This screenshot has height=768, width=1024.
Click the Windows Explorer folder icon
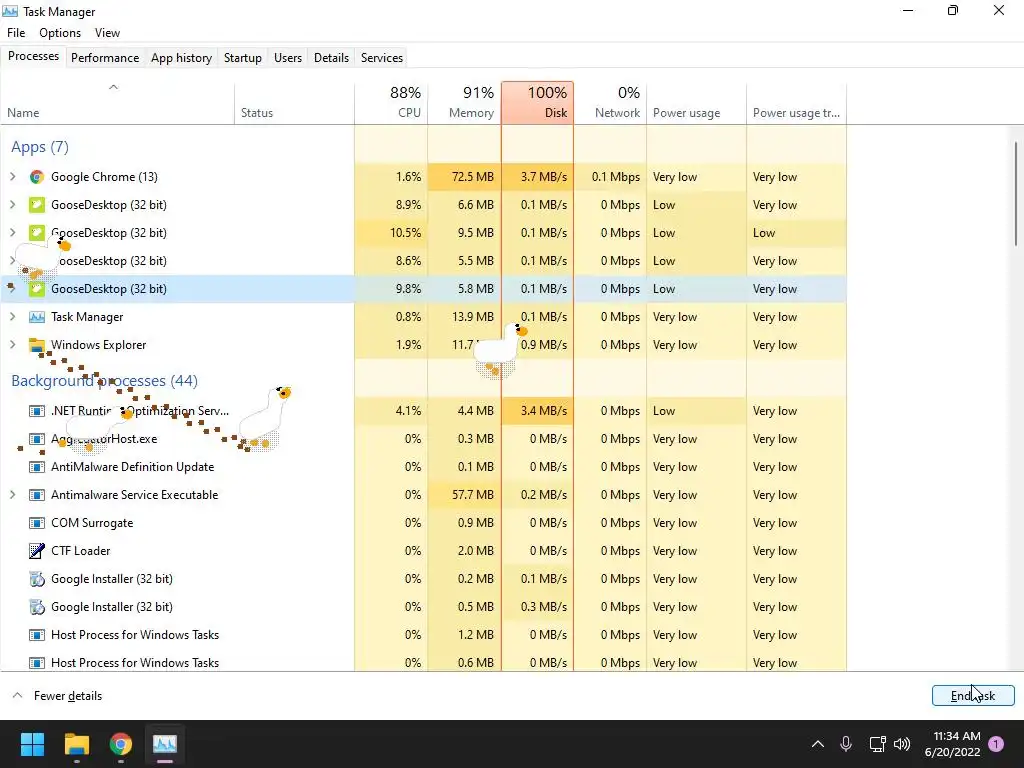[37, 345]
